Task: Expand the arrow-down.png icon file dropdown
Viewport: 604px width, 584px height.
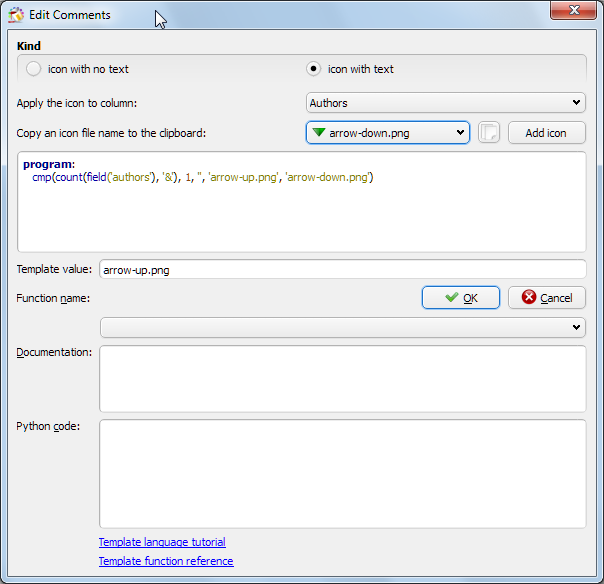Action: point(460,133)
